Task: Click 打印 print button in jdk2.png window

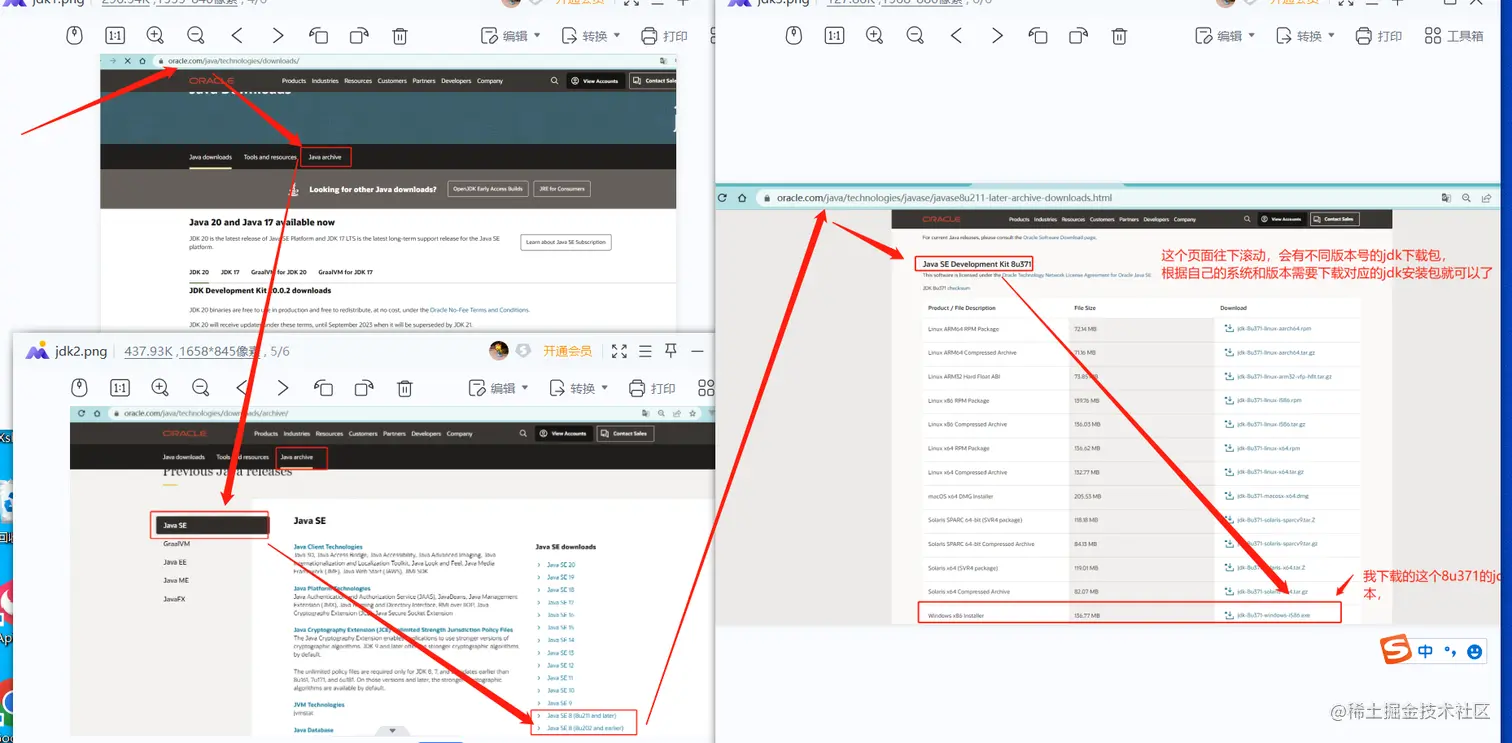Action: 652,388
